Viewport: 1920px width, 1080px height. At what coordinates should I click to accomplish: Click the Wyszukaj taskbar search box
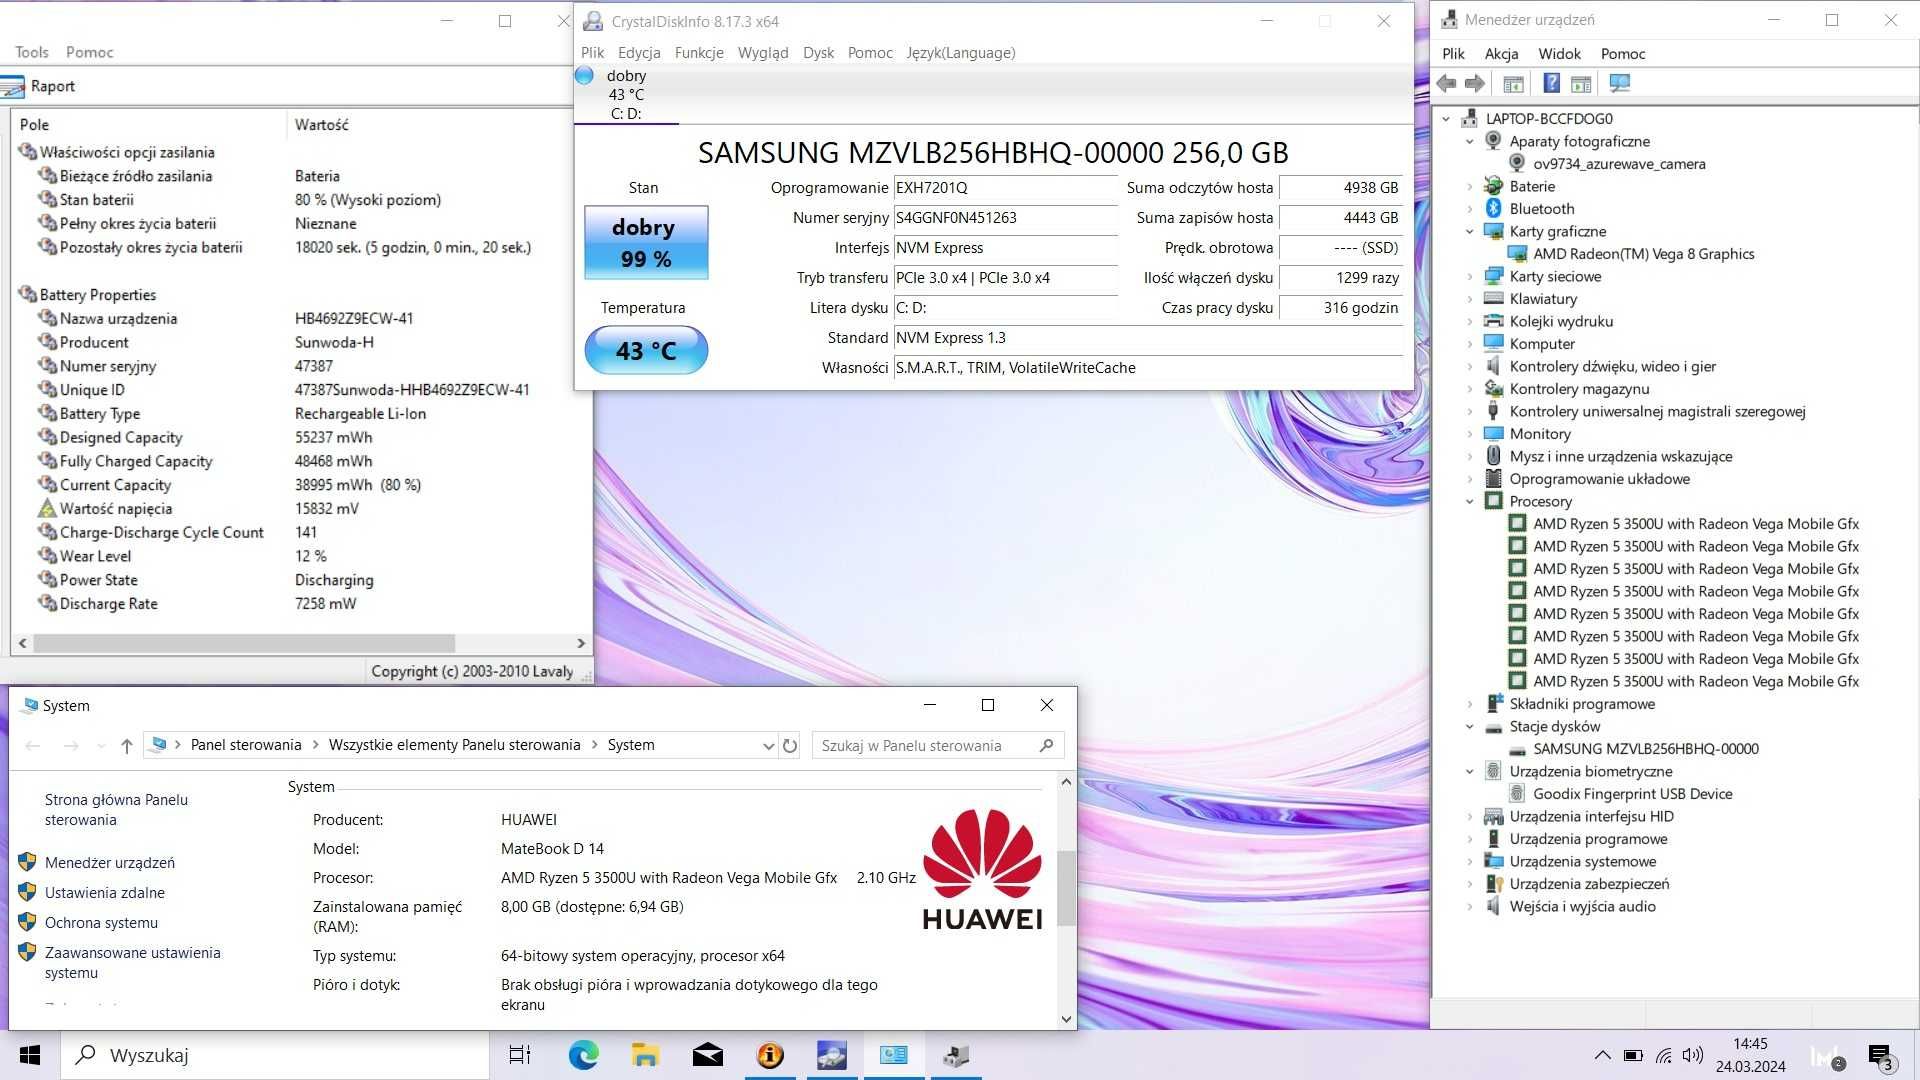275,1055
